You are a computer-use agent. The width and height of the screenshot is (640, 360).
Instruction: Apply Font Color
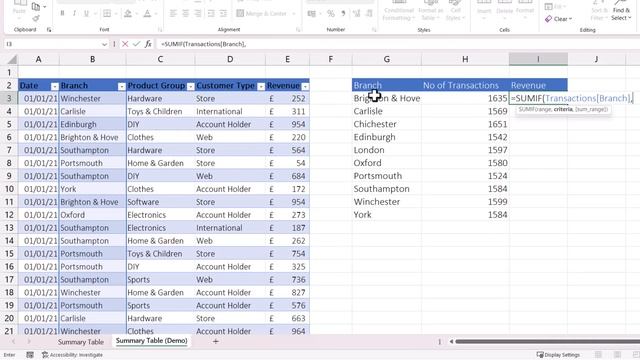147,13
